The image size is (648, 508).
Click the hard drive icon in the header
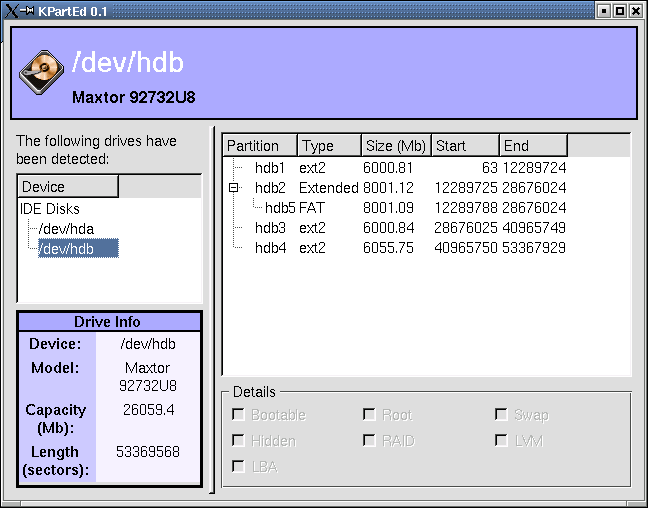tap(41, 72)
